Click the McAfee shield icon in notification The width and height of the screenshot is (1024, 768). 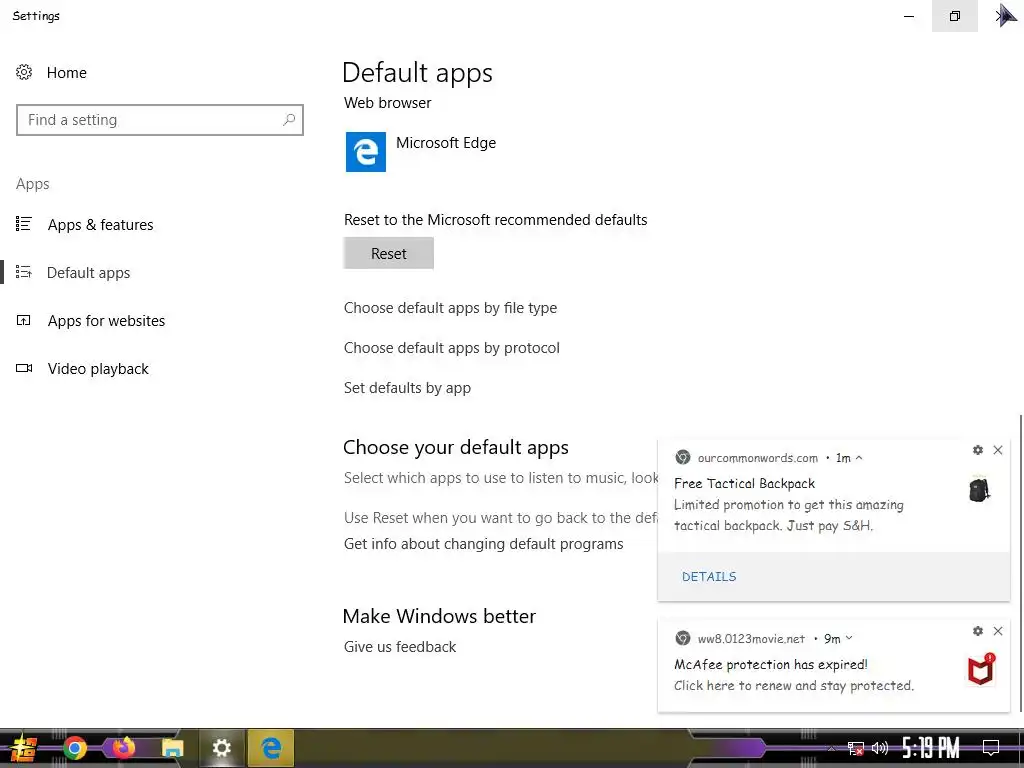pos(981,670)
